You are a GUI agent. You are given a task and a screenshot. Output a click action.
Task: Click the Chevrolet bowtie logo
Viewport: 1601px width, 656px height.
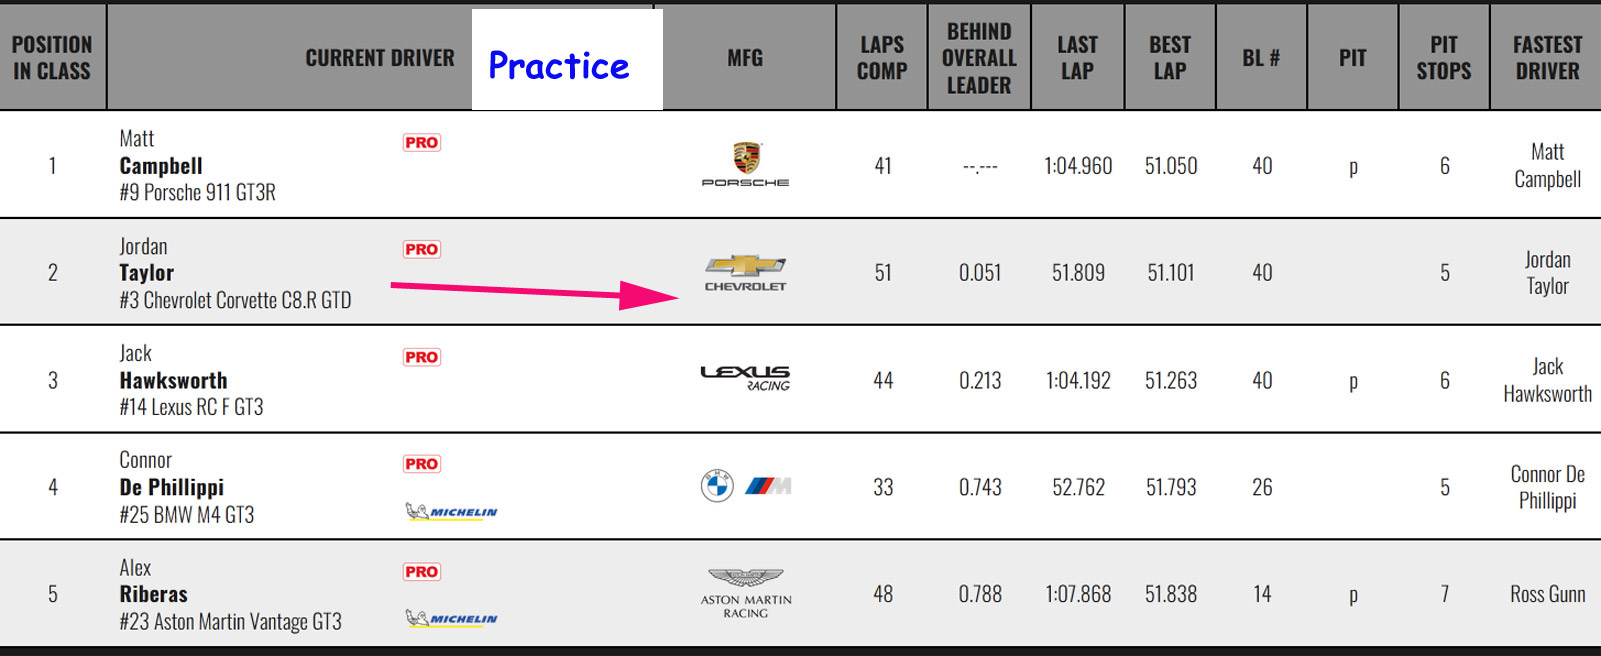pyautogui.click(x=746, y=265)
